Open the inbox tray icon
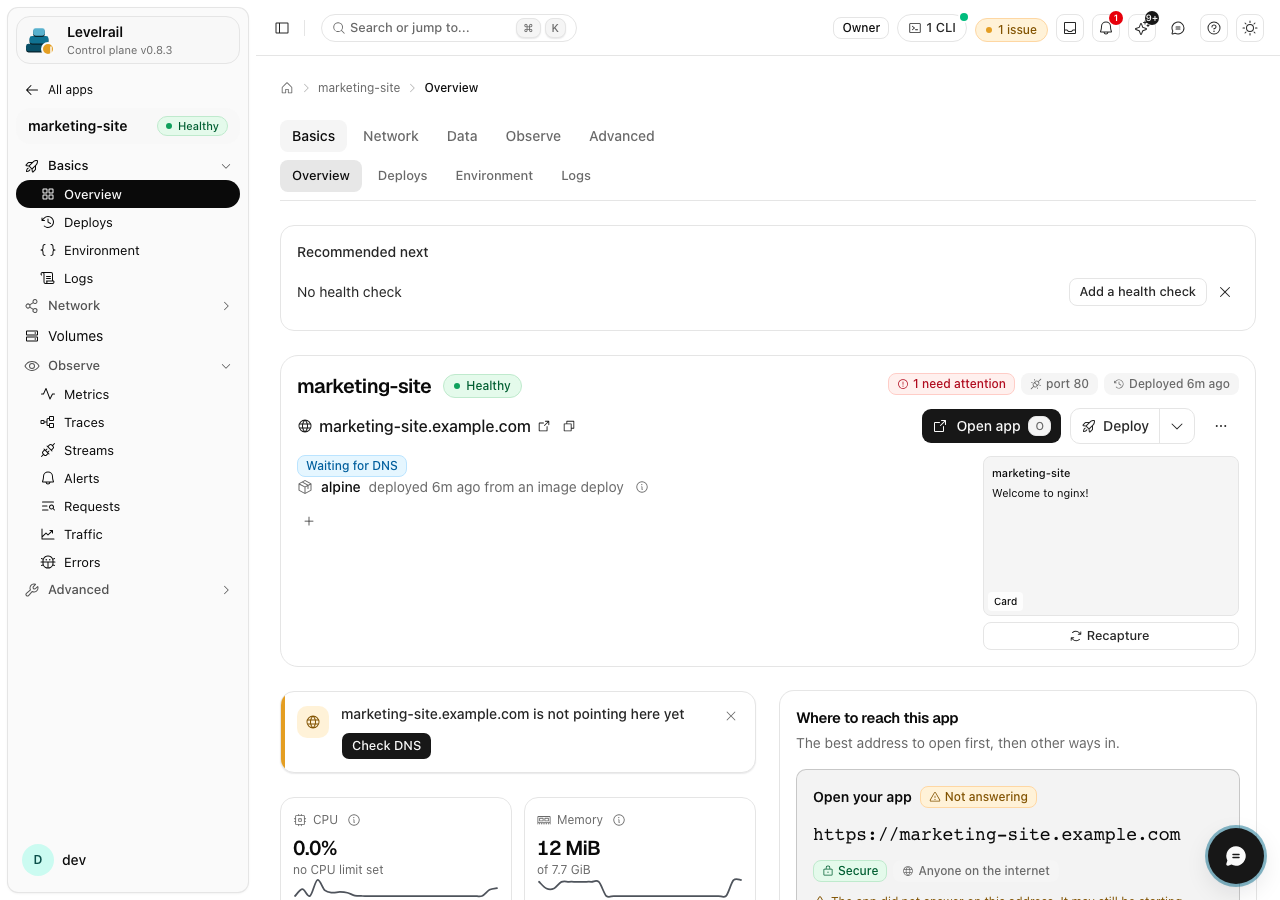The width and height of the screenshot is (1280, 900). click(1070, 28)
